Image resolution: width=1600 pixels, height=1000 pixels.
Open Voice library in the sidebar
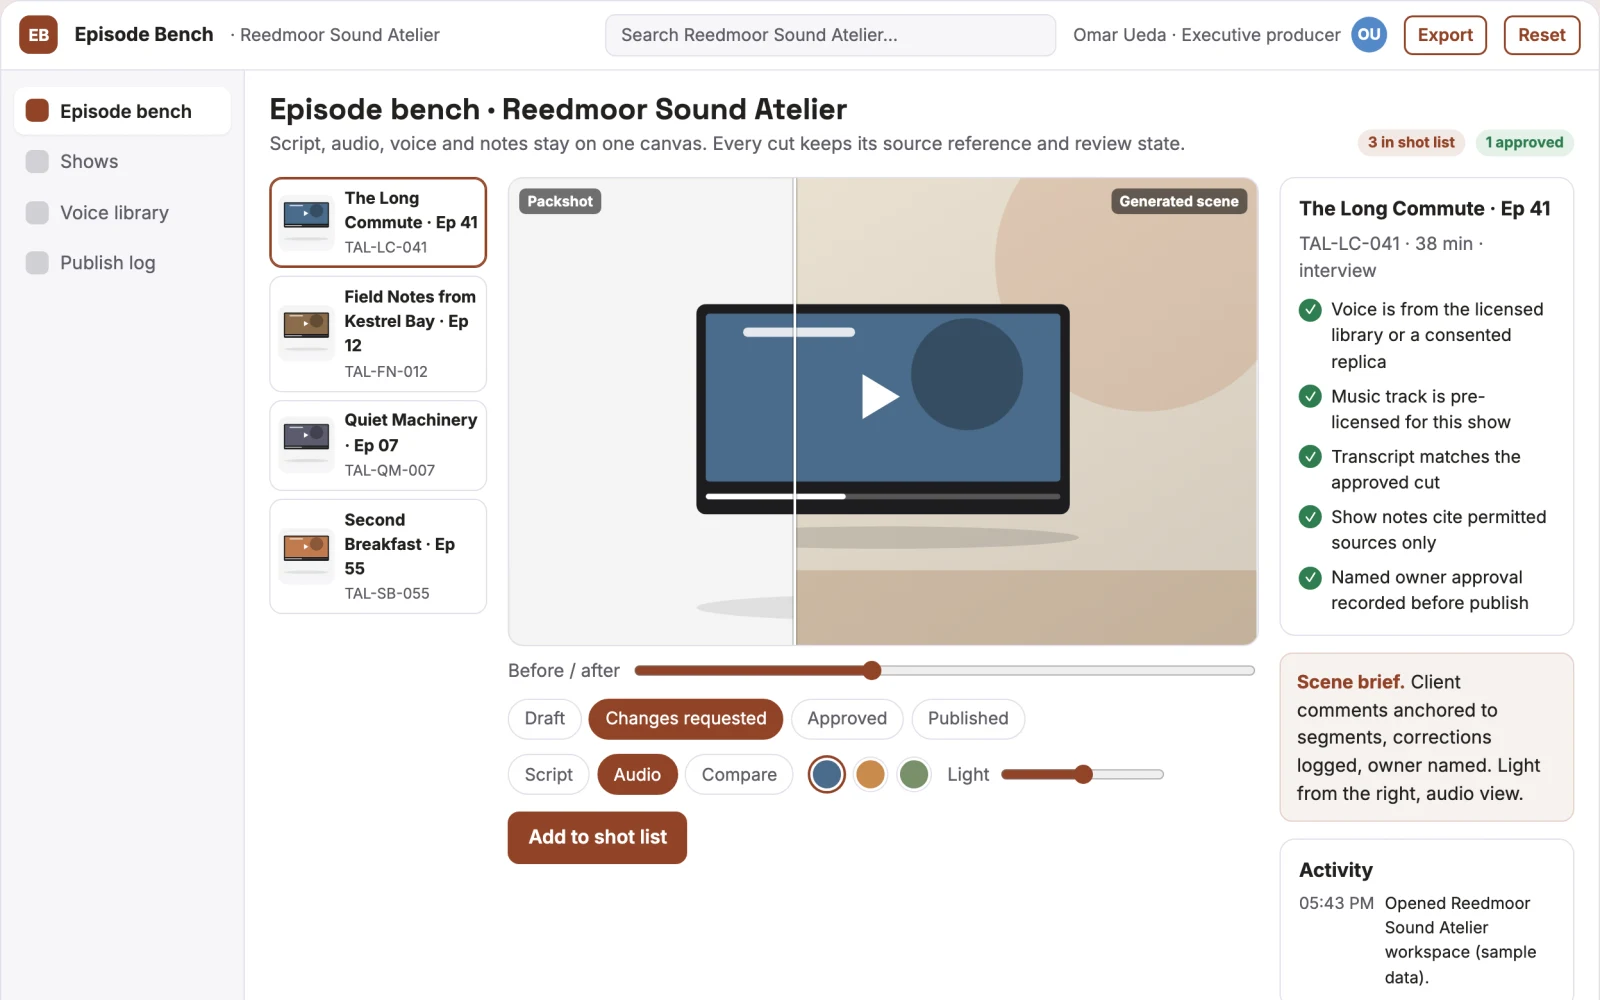pyautogui.click(x=122, y=212)
